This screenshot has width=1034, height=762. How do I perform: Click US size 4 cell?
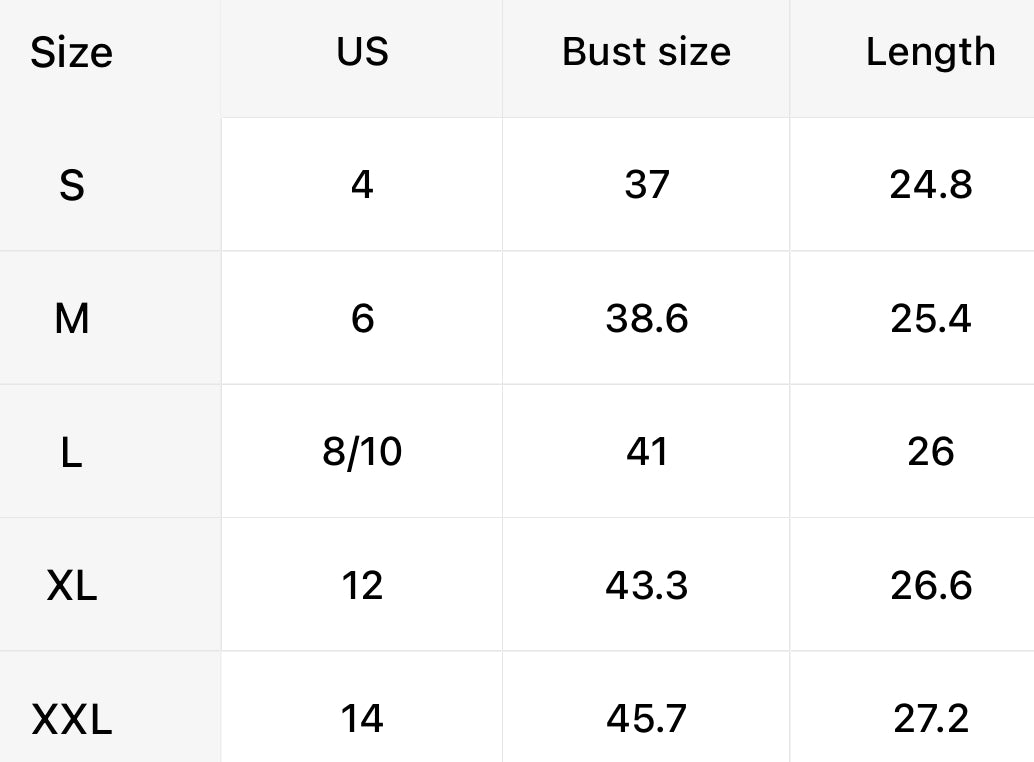click(362, 185)
